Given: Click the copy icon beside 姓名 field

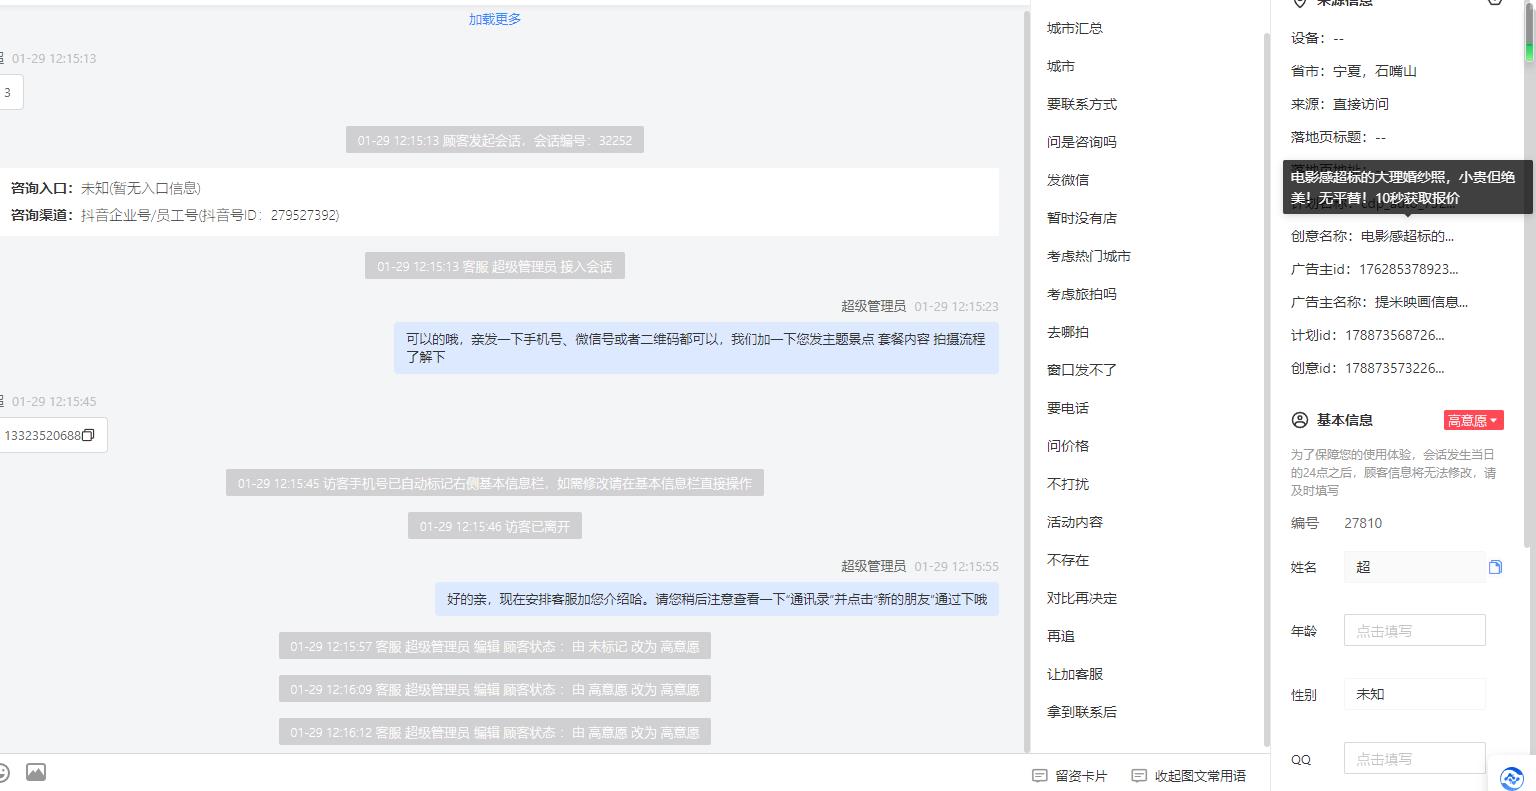Looking at the screenshot, I should point(1495,567).
